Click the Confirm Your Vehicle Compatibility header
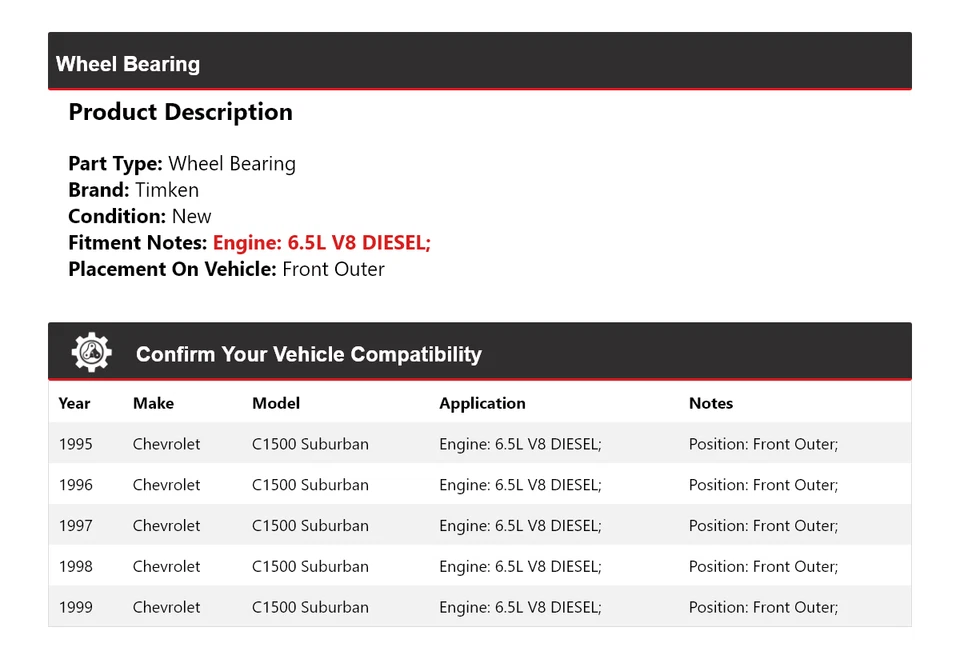 point(308,355)
